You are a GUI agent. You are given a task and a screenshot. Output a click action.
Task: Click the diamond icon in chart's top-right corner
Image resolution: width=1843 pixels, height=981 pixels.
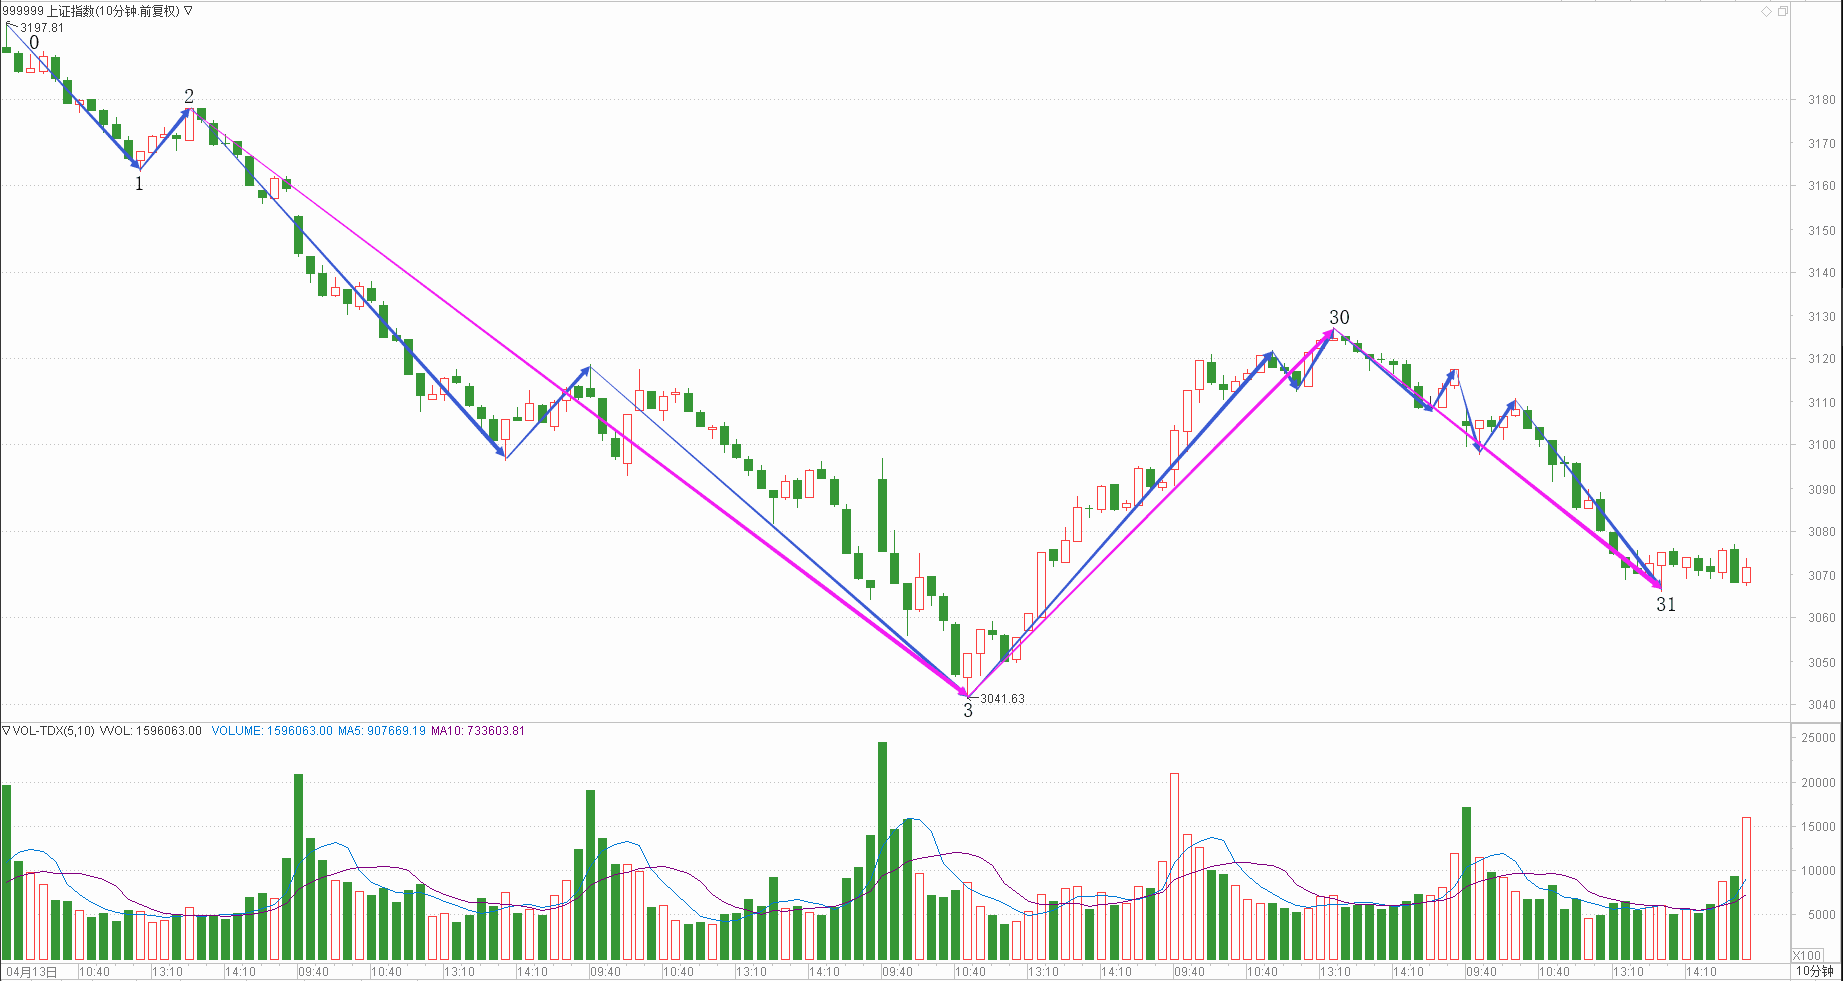pos(1766,11)
